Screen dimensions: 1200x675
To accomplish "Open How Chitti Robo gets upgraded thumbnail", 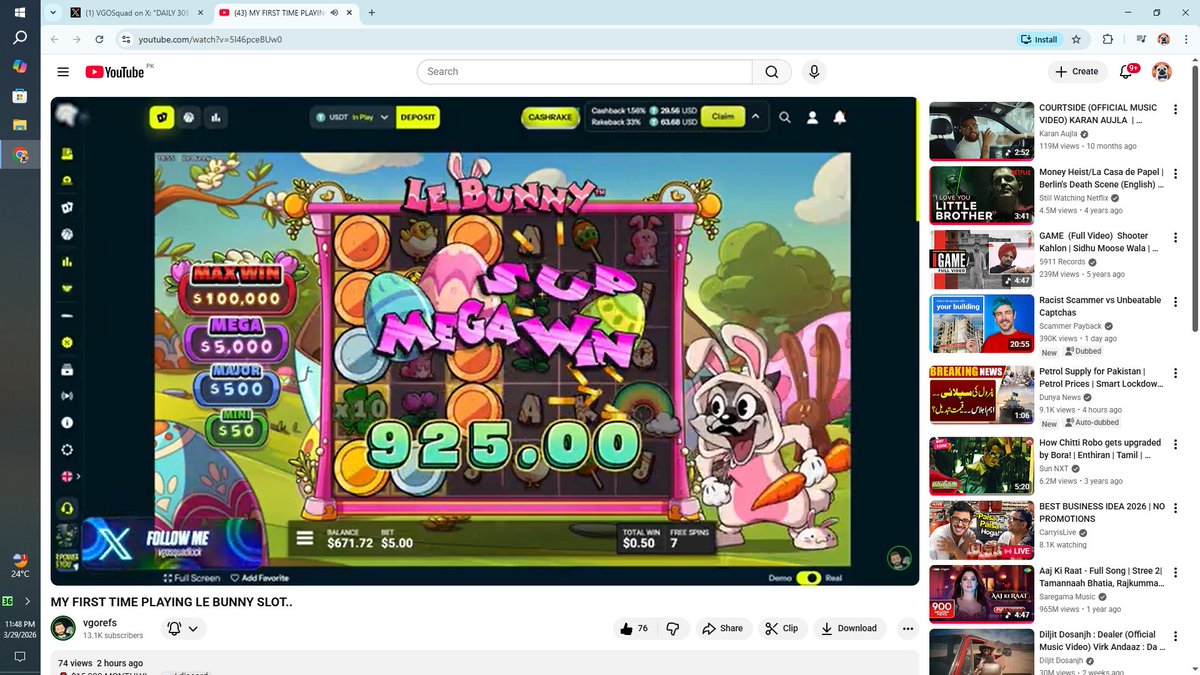I will click(x=981, y=466).
